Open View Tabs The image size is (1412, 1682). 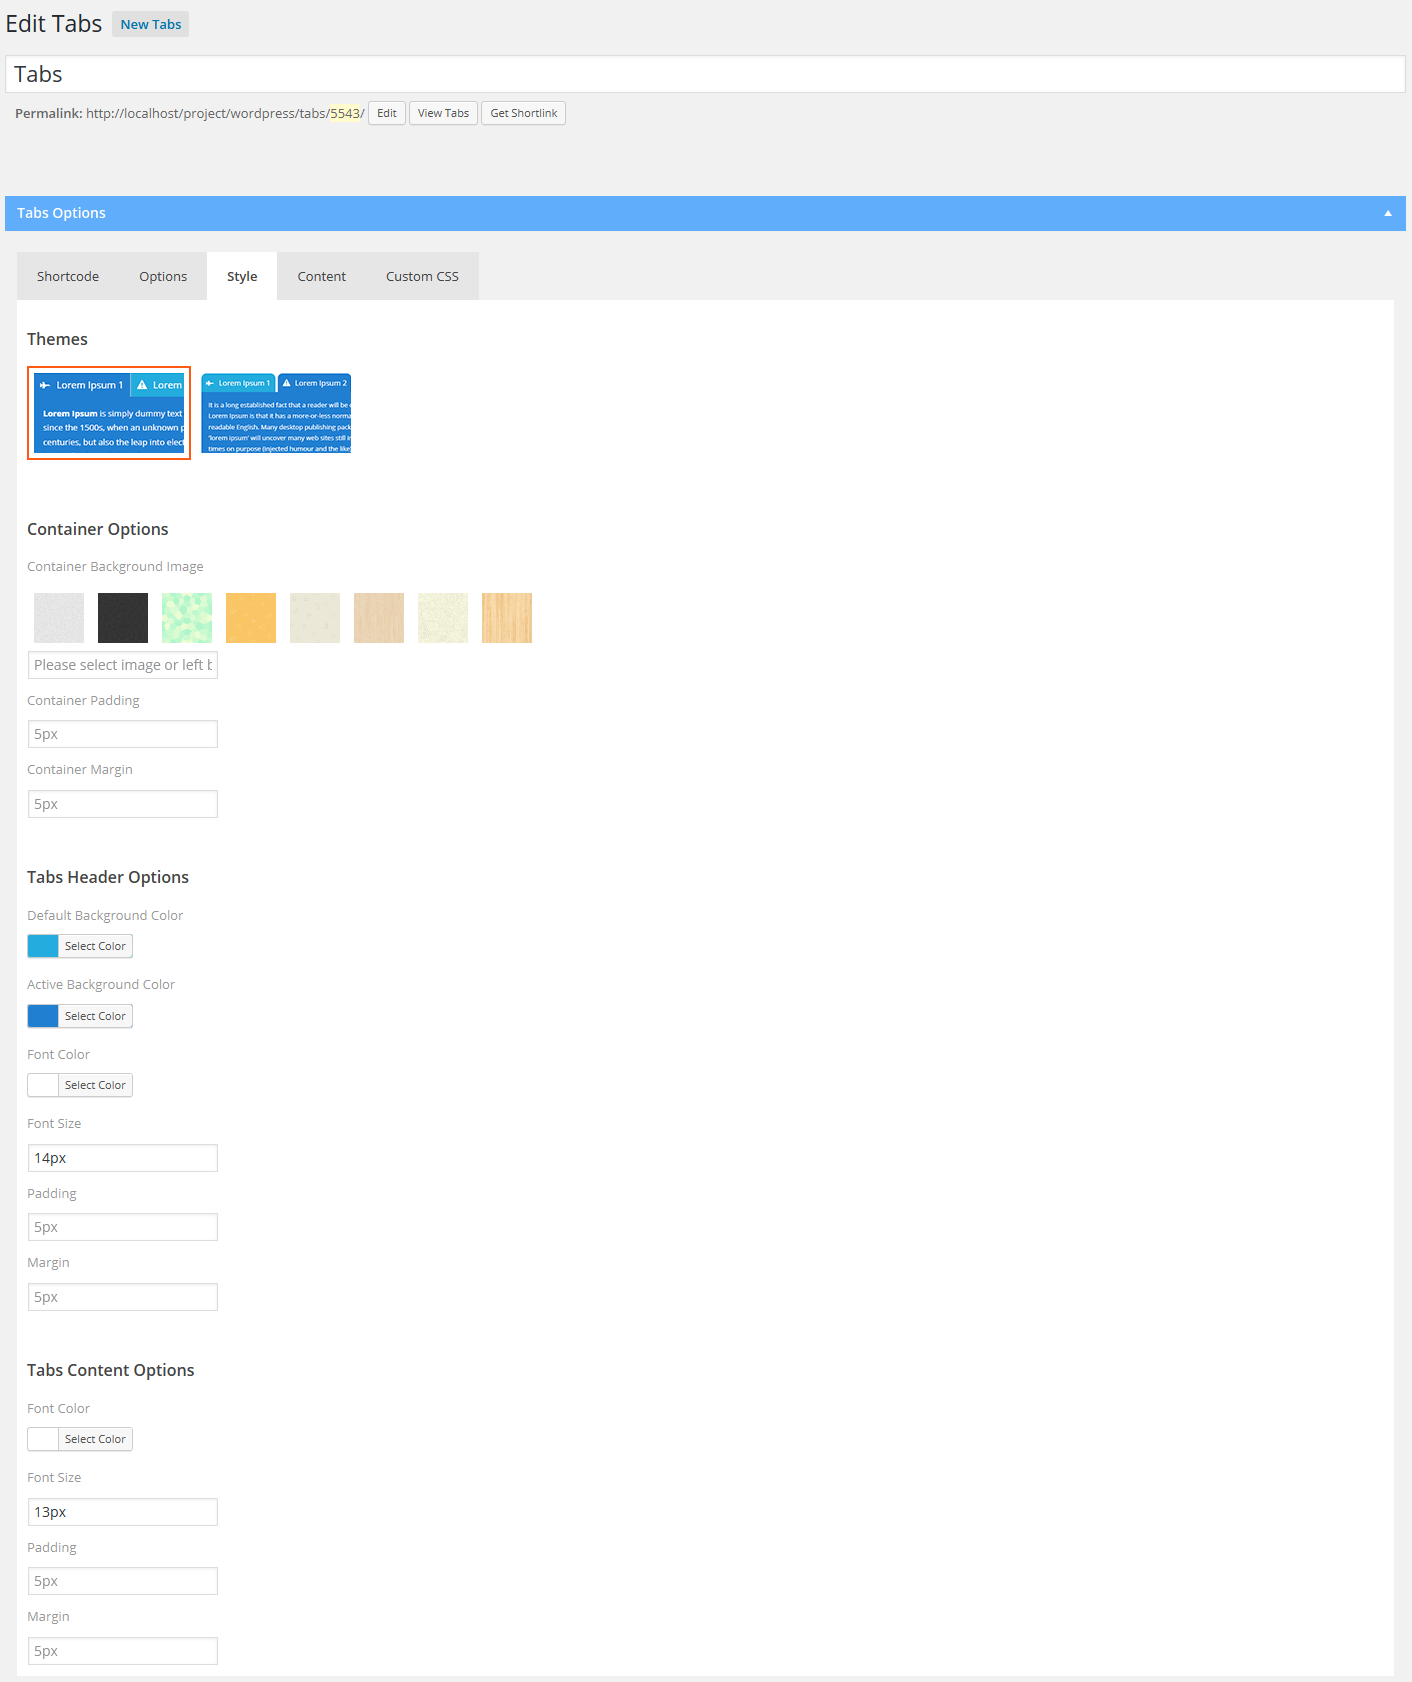tap(443, 113)
